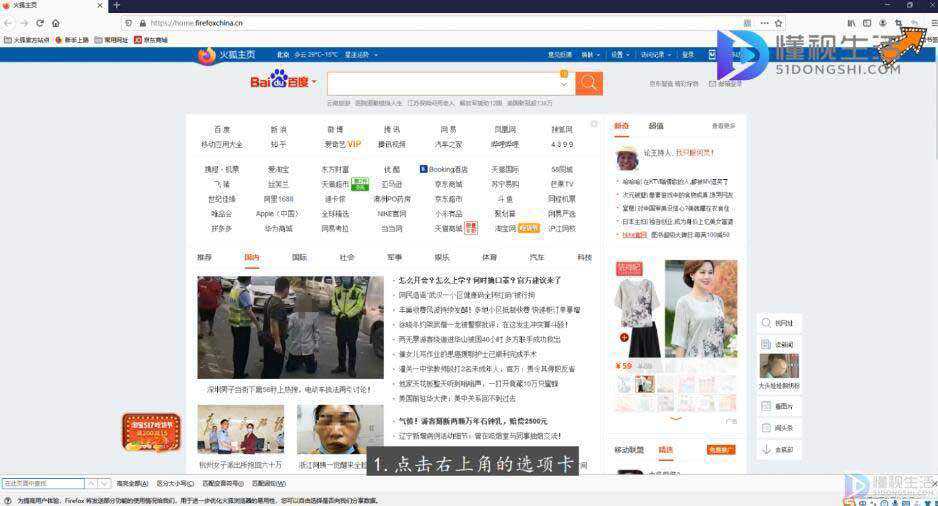Image resolution: width=938 pixels, height=506 pixels.
Task: Jump to bottom with 去底部 arrow
Action: pos(778,449)
